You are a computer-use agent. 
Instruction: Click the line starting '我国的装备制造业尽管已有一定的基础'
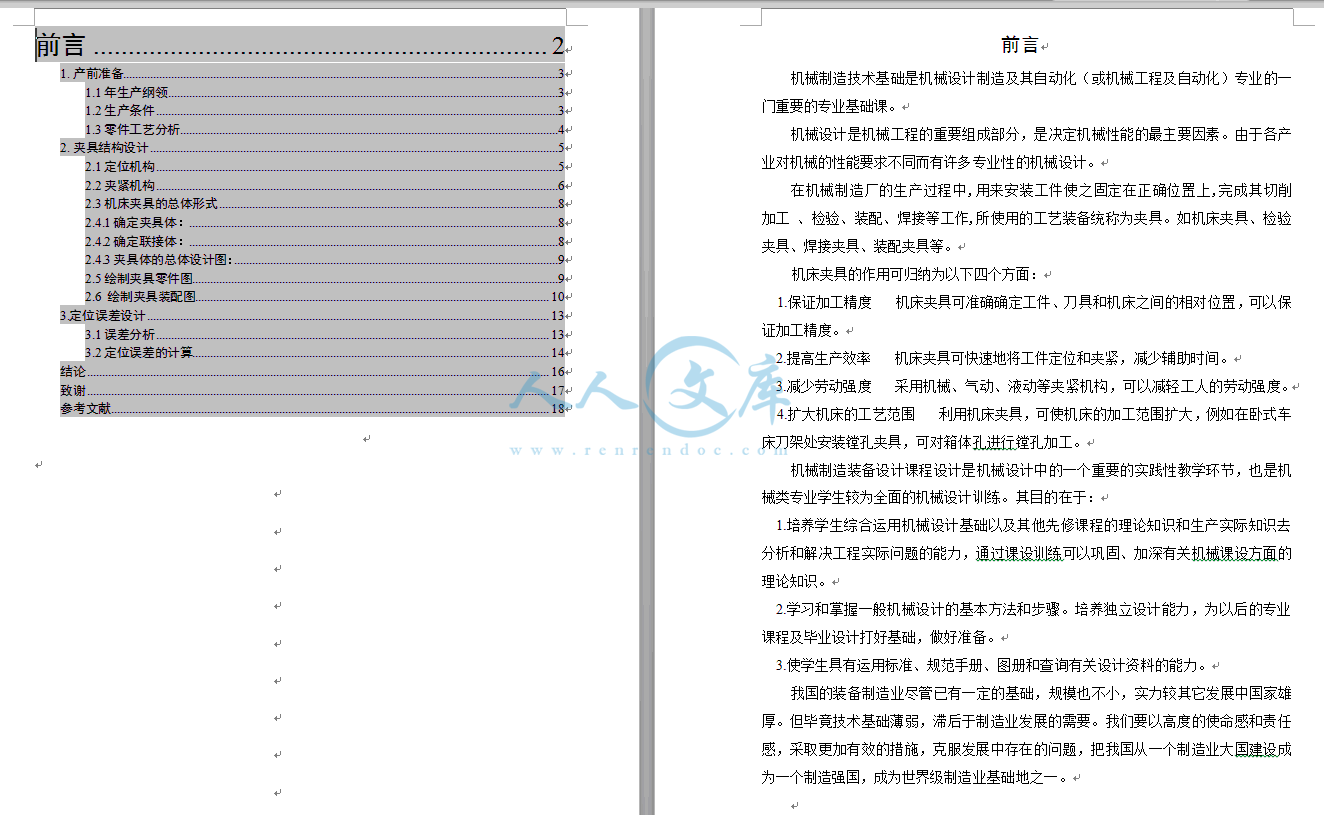pyautogui.click(x=1041, y=693)
